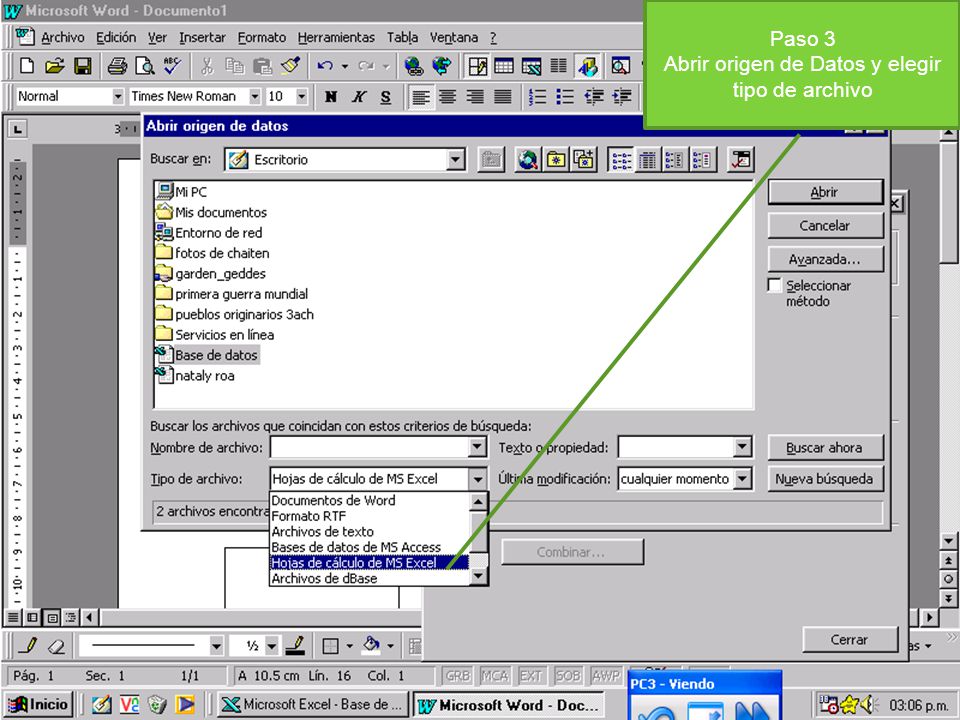Run the ABC spelling check icon

click(172, 66)
